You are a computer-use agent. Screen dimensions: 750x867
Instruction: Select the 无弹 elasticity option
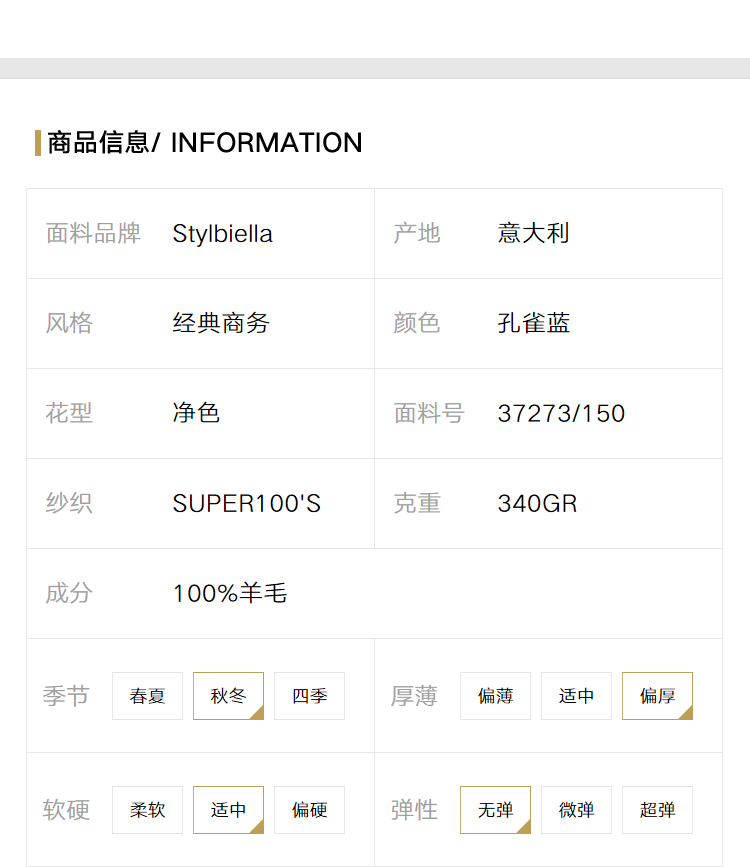(x=495, y=809)
